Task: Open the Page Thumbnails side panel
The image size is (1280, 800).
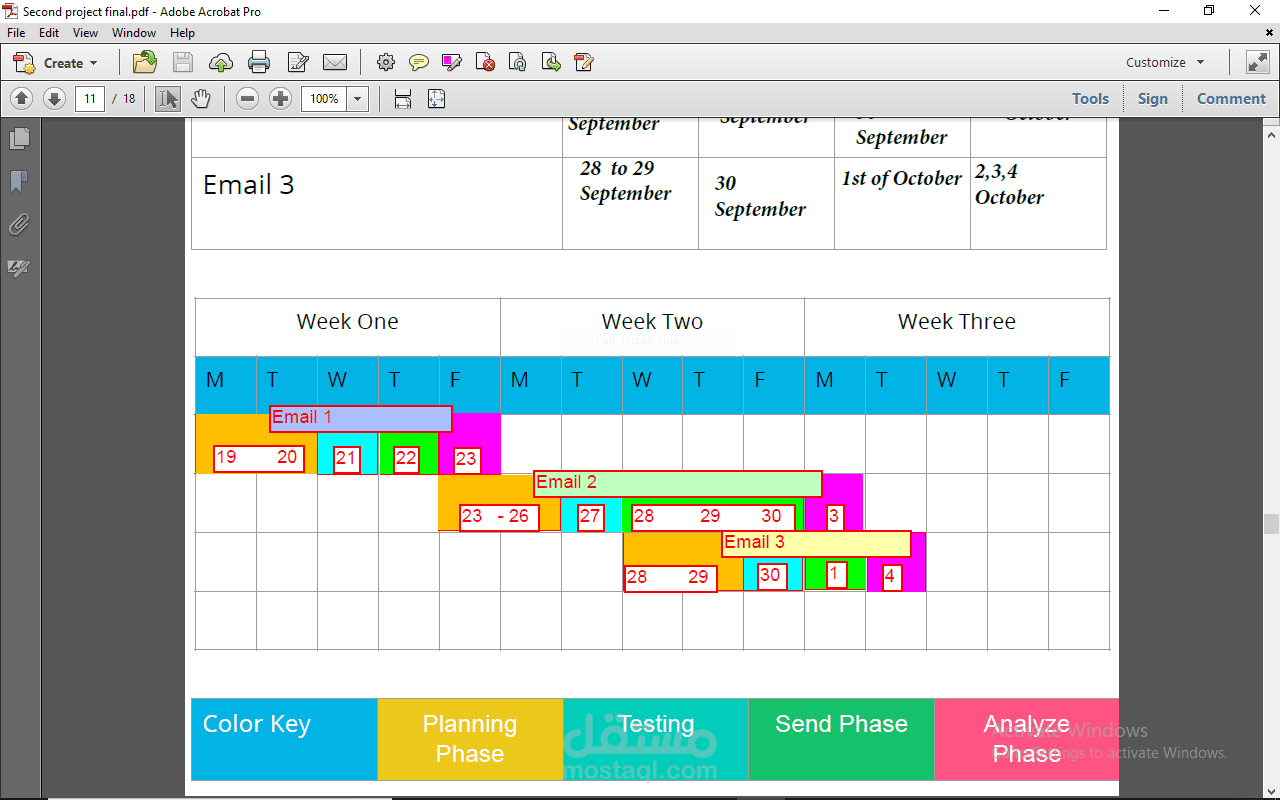Action: [19, 138]
